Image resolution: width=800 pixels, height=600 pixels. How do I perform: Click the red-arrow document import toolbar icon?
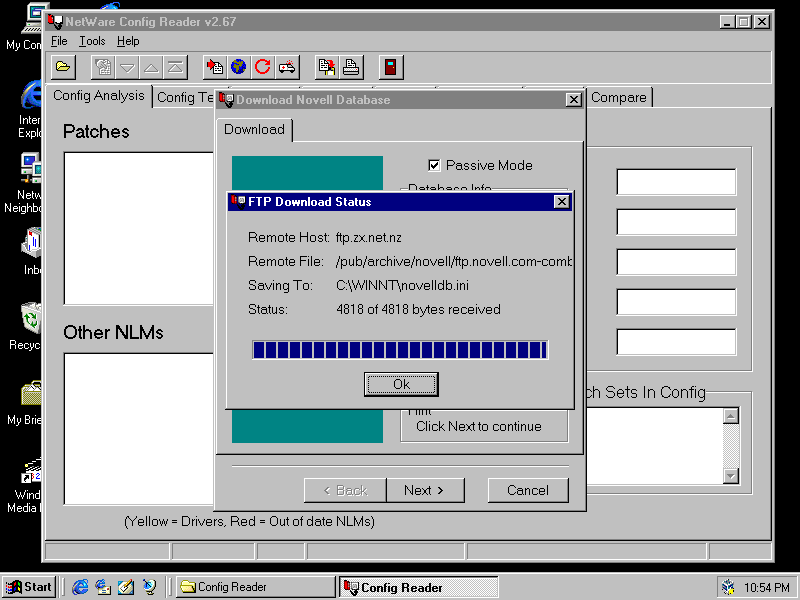[215, 67]
